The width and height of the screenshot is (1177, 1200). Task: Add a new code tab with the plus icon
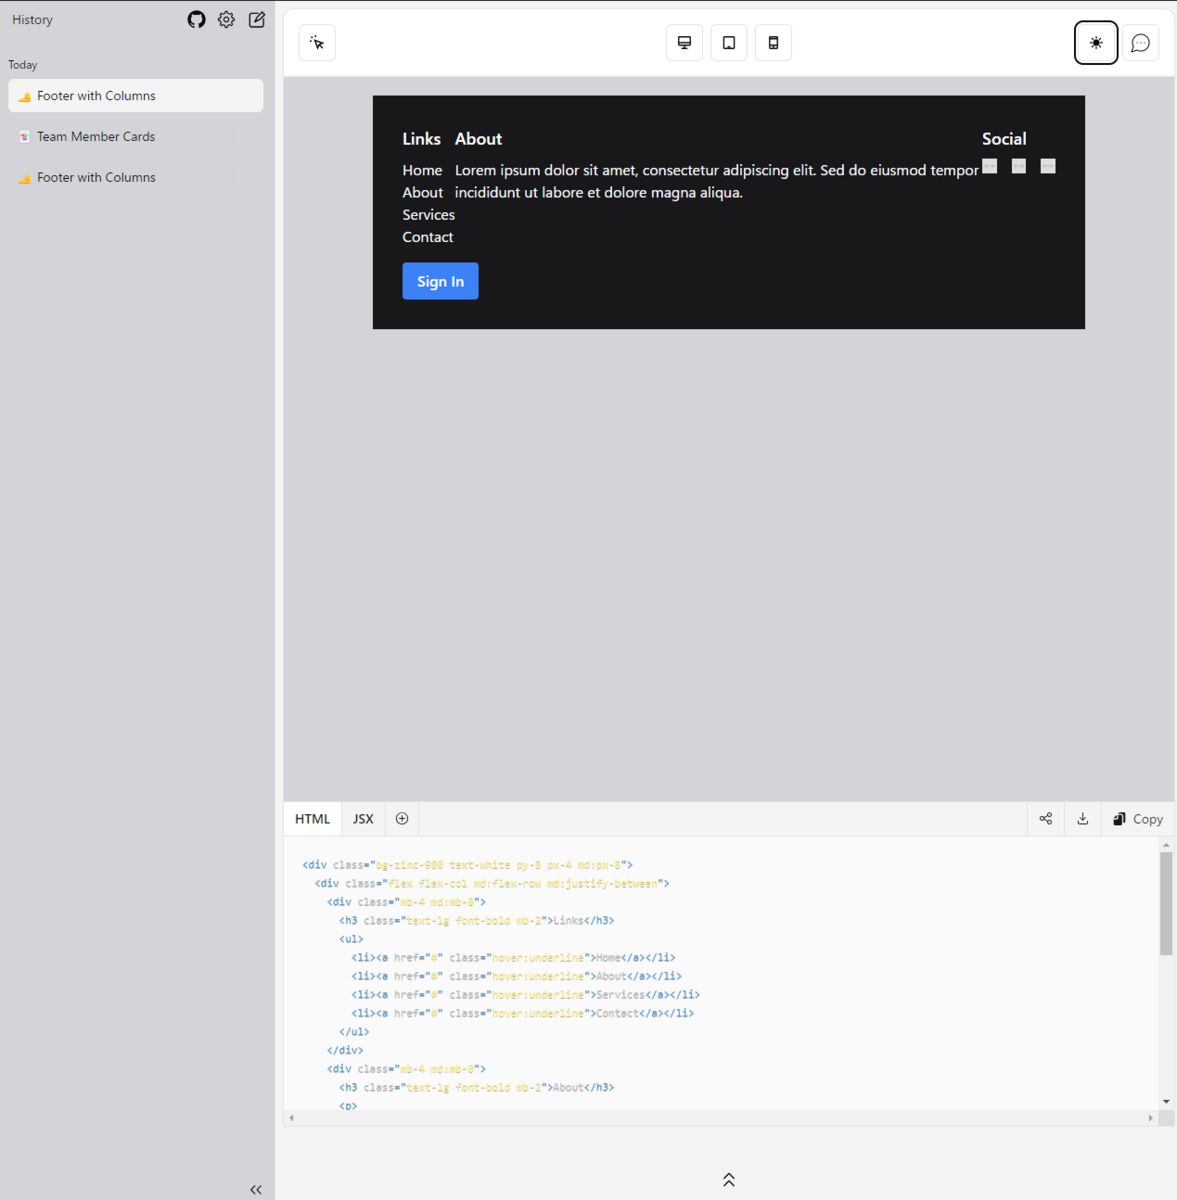click(401, 818)
